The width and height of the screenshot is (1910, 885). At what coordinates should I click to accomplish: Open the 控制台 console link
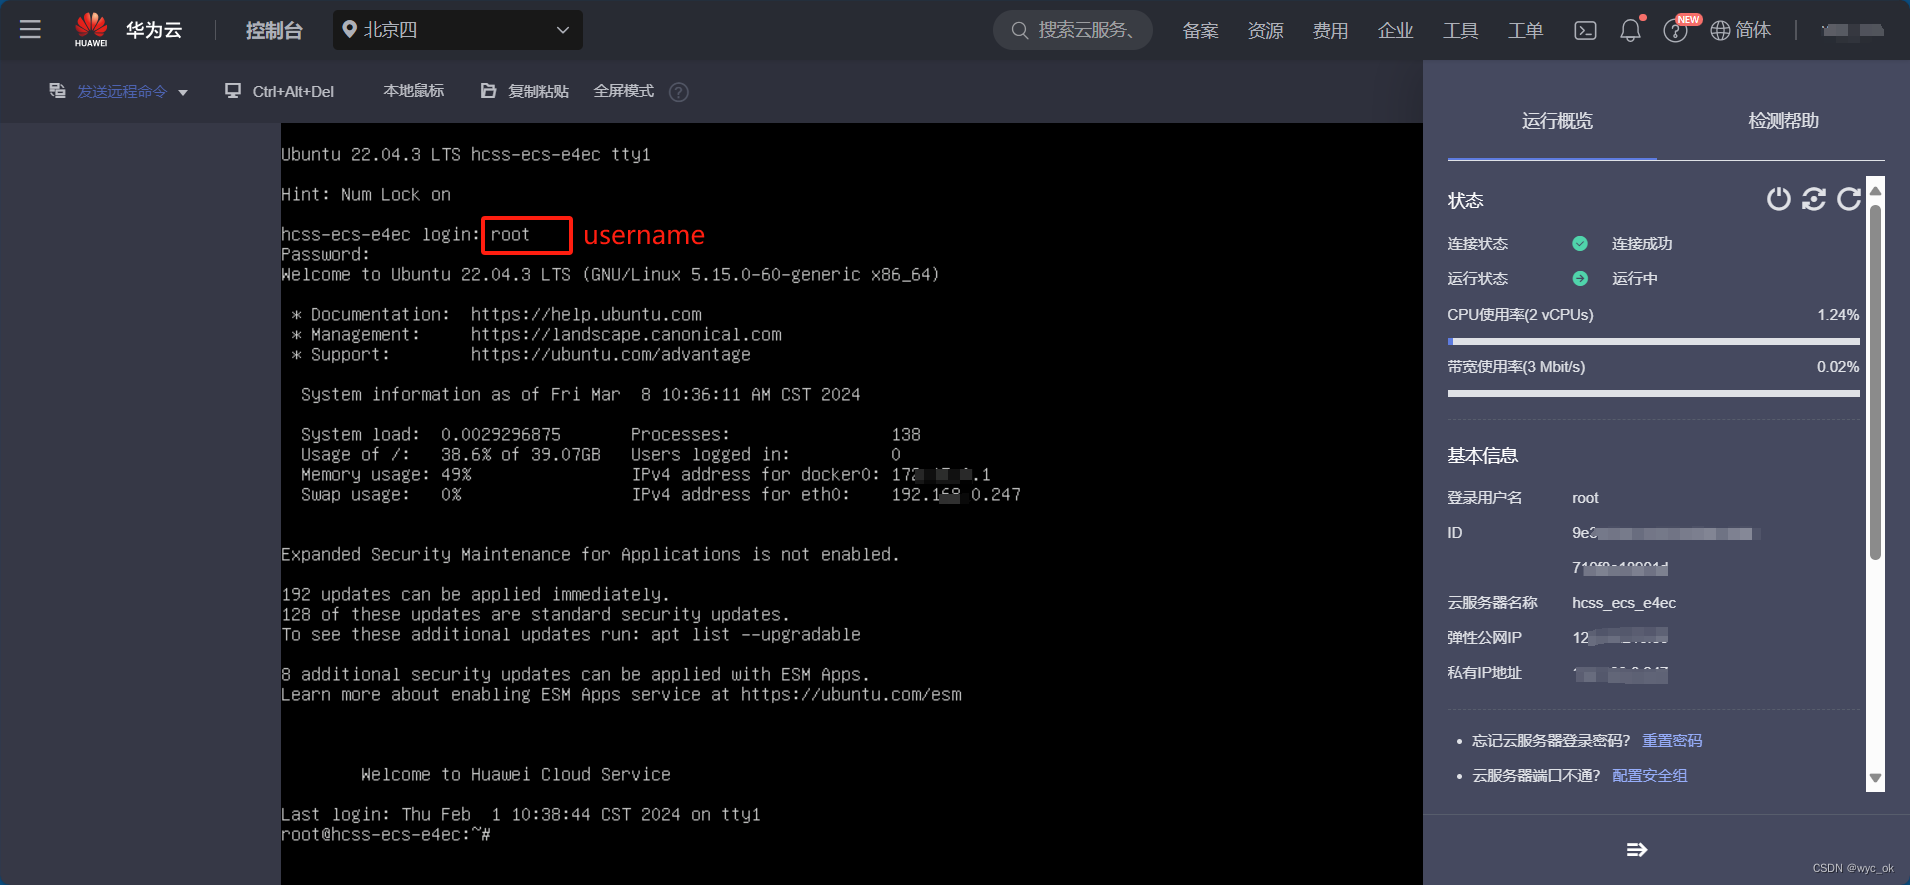coord(274,30)
